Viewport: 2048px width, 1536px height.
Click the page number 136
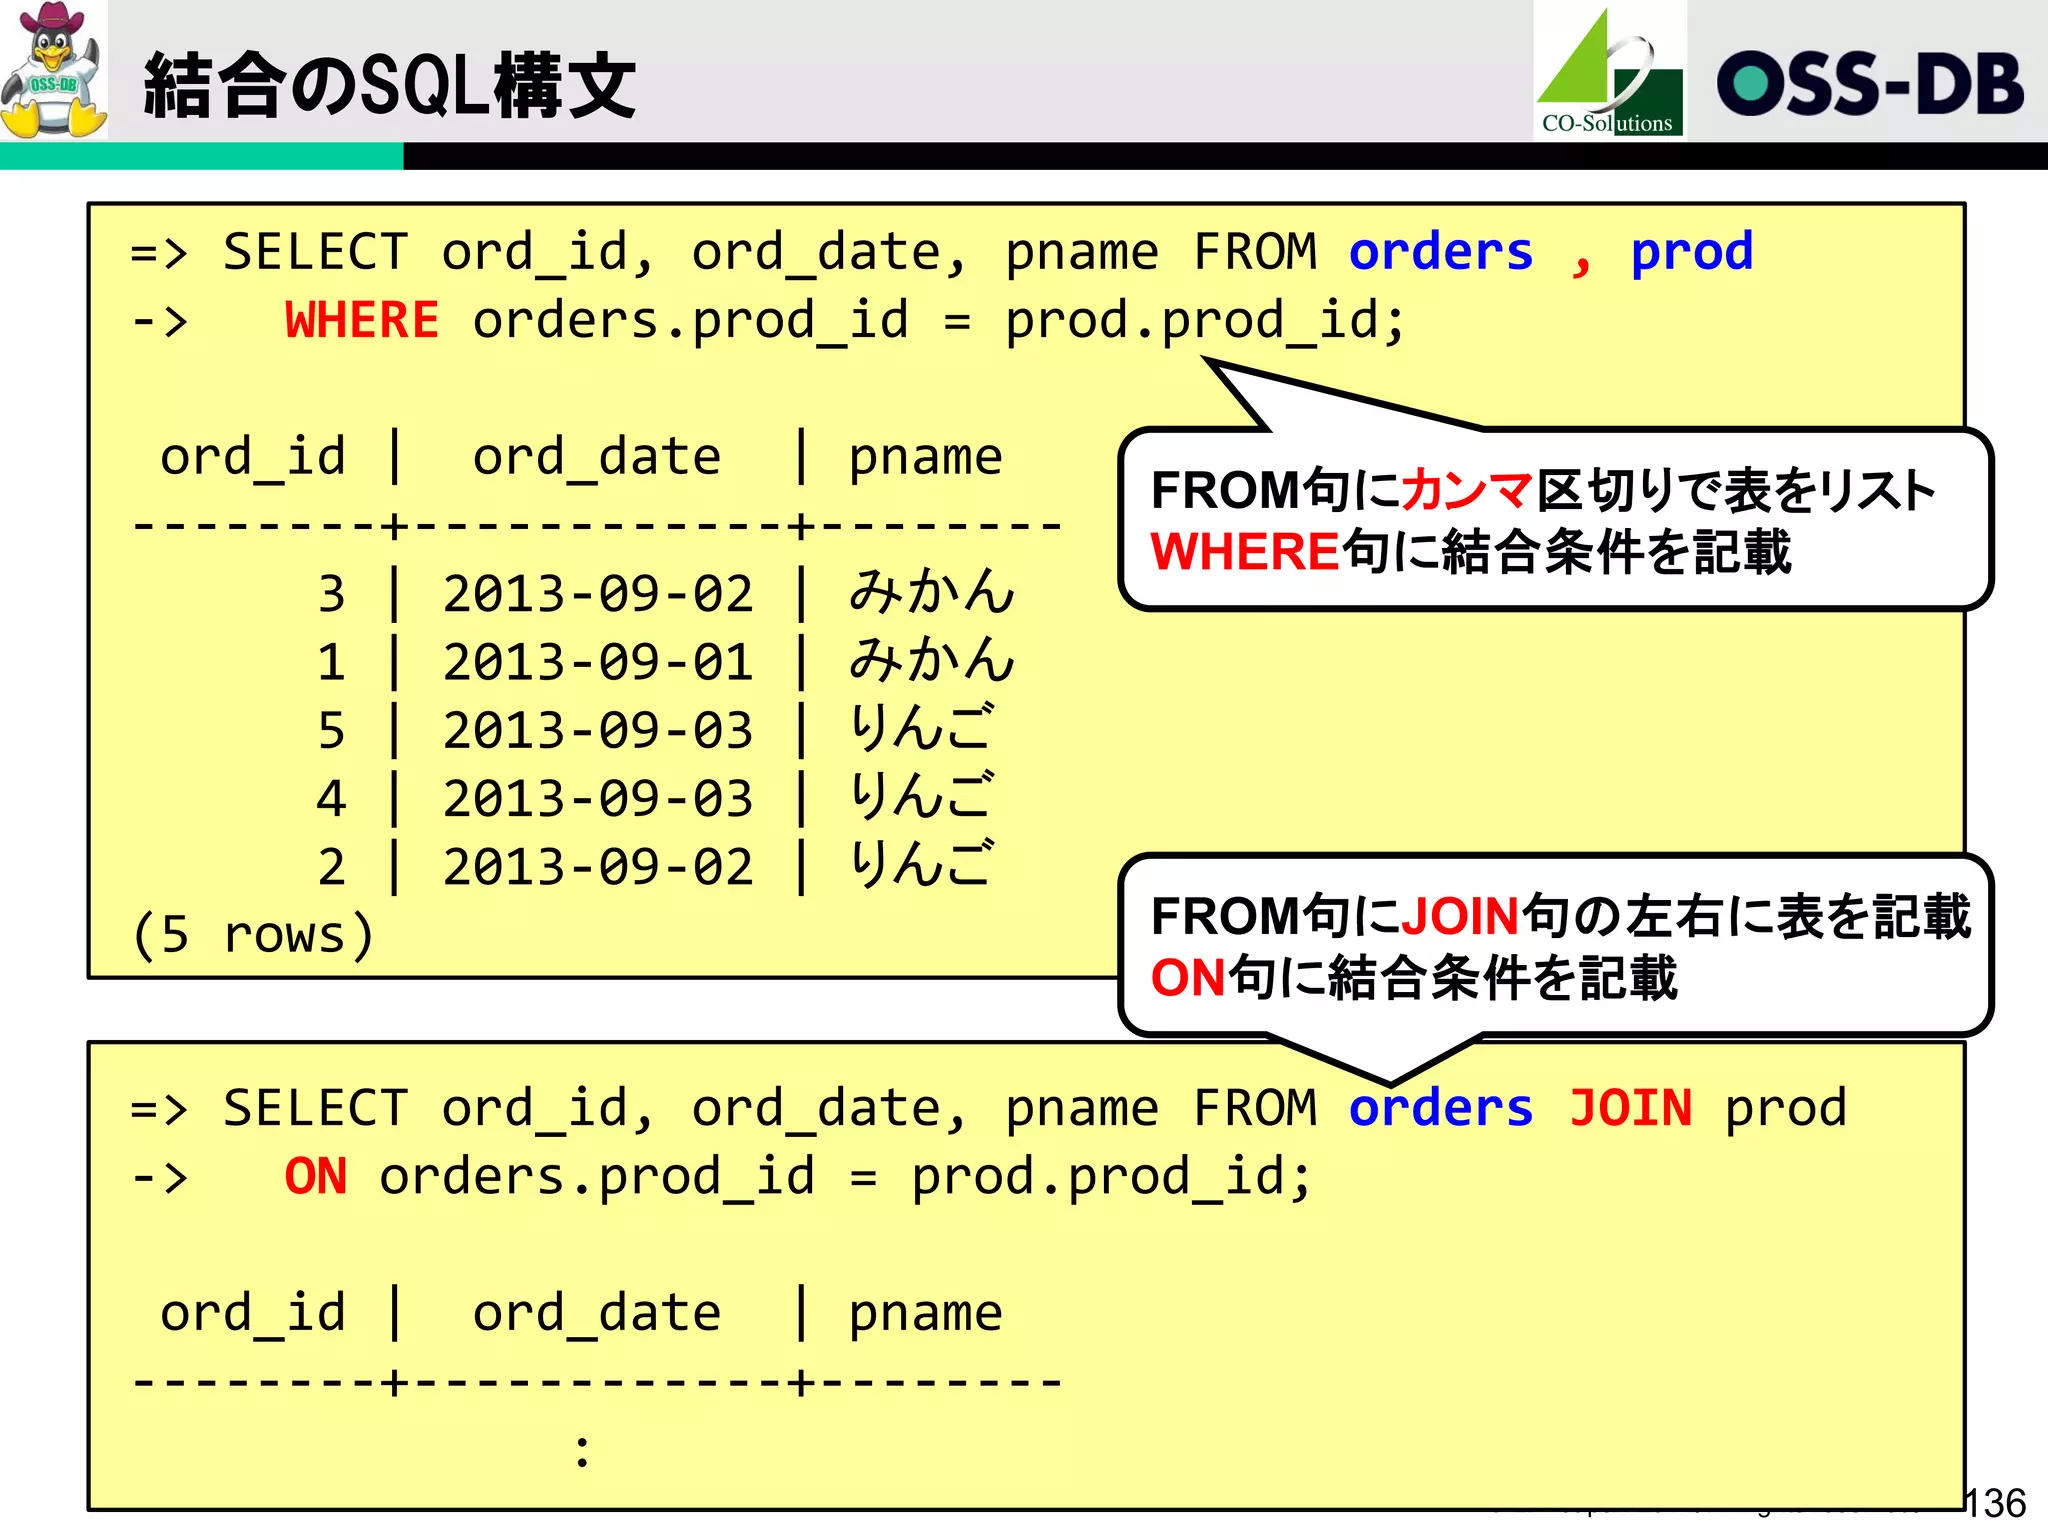(x=1996, y=1503)
